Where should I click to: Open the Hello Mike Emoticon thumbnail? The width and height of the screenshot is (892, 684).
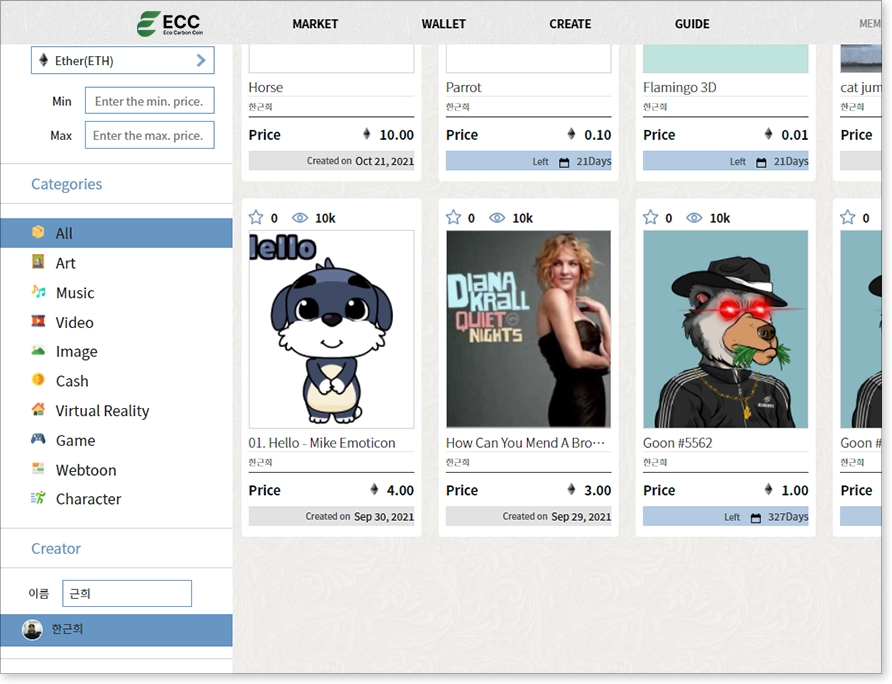click(332, 329)
